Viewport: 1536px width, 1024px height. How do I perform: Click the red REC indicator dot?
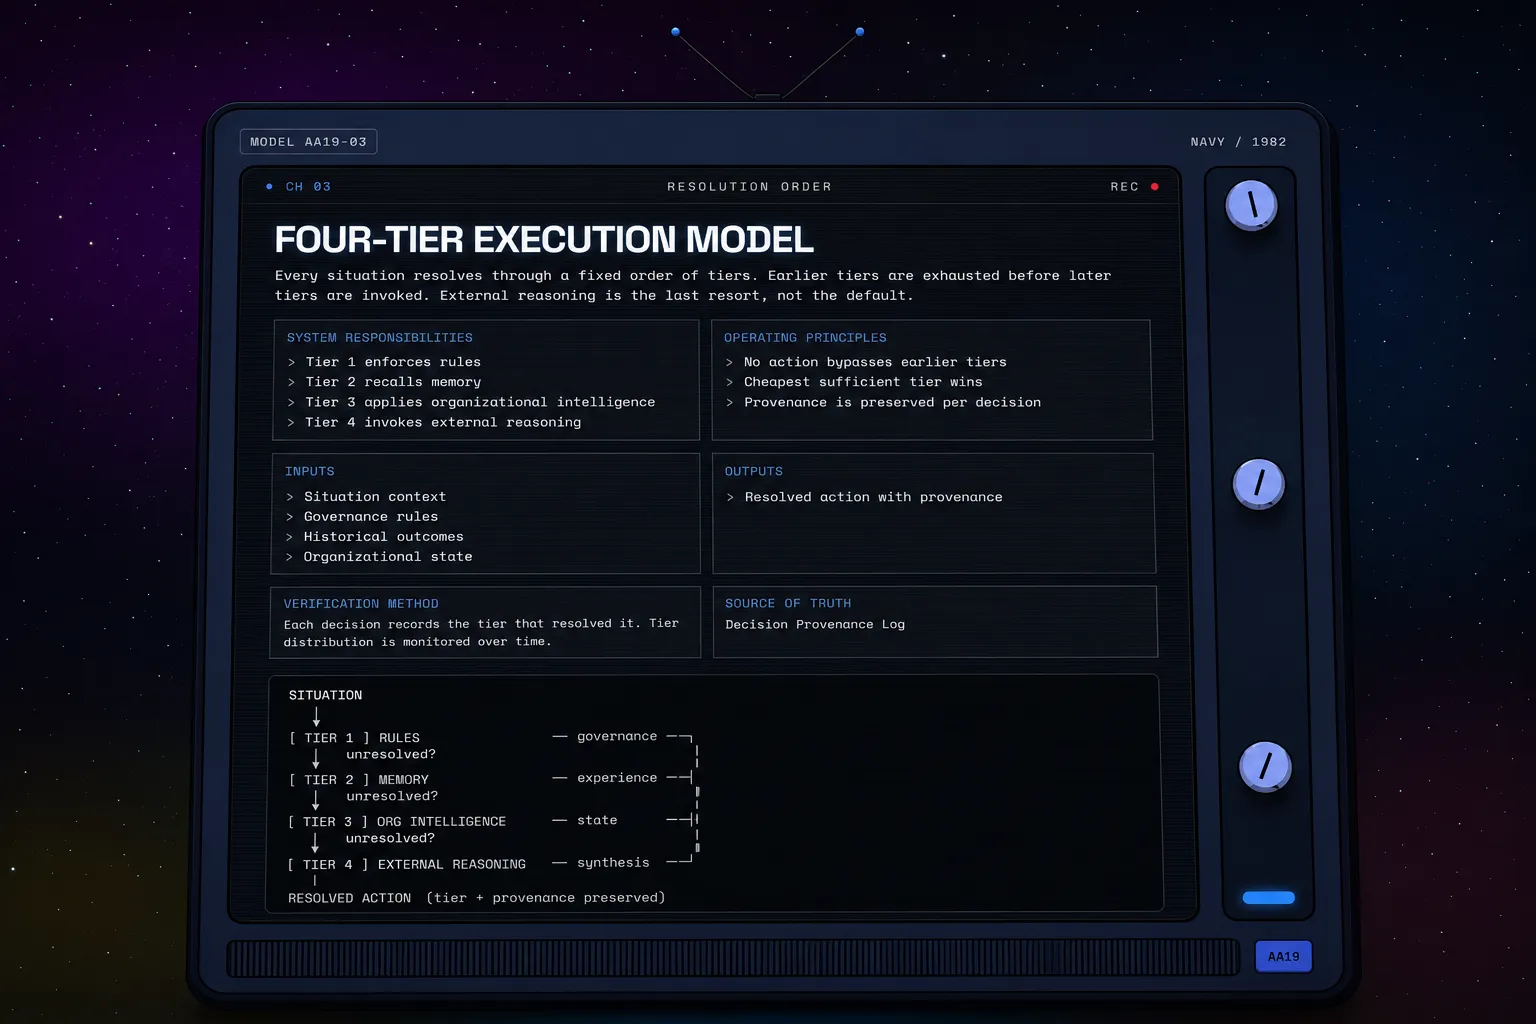click(1154, 187)
